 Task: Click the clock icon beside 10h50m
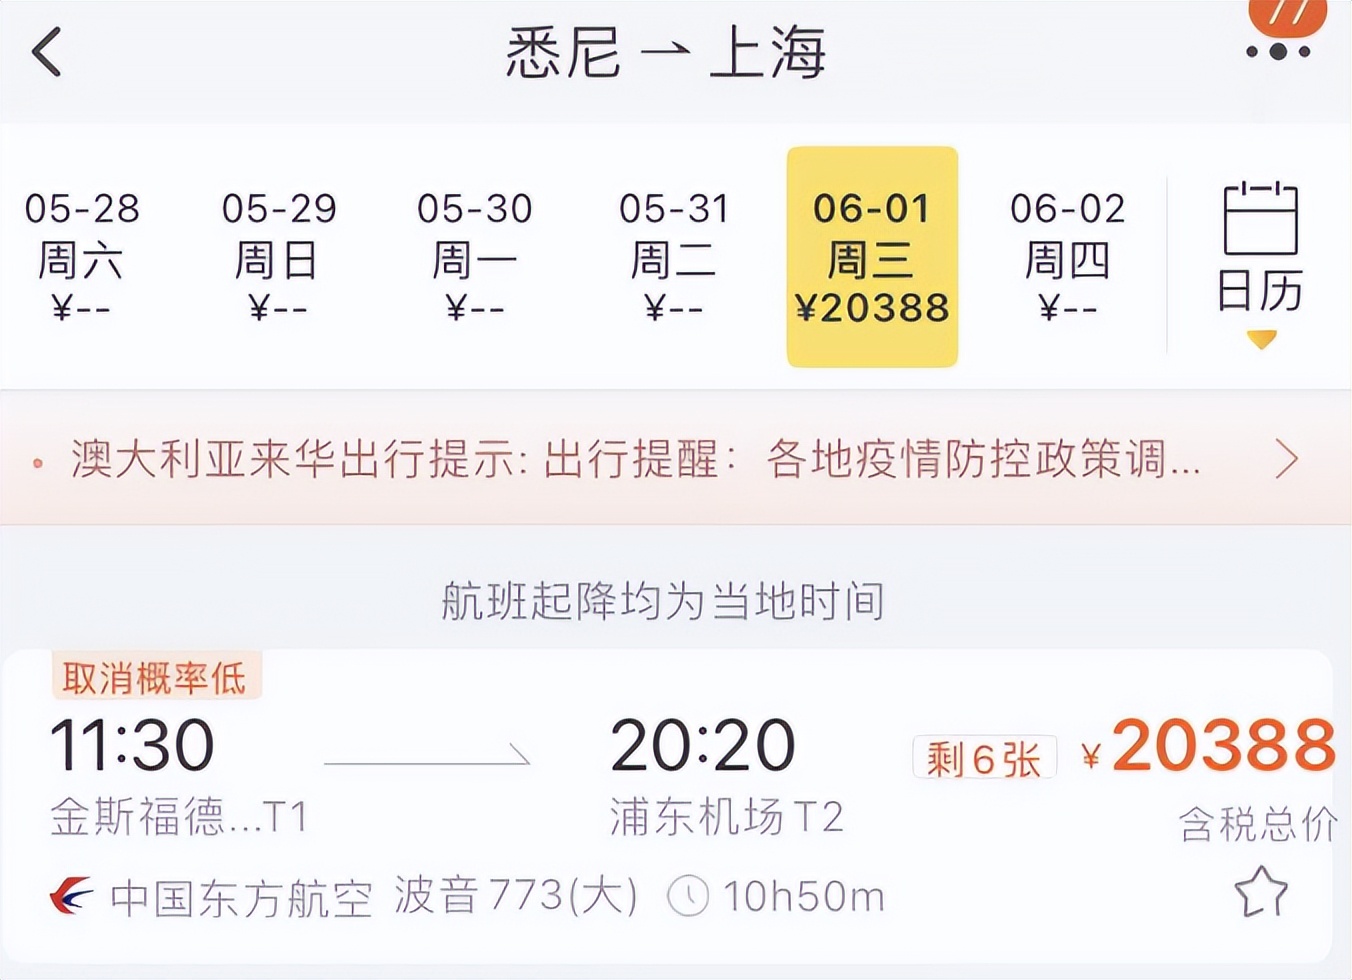click(690, 894)
